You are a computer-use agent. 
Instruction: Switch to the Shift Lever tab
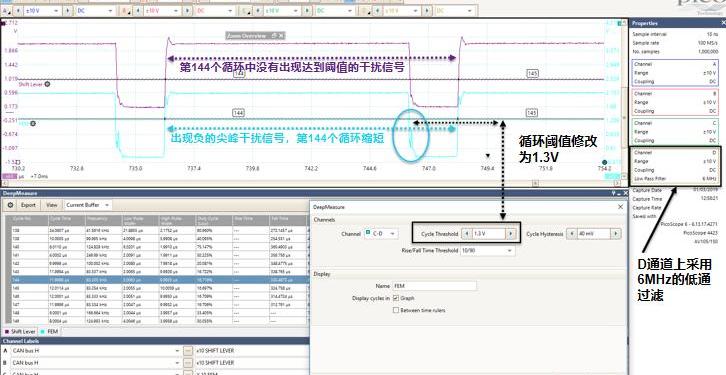pos(19,331)
